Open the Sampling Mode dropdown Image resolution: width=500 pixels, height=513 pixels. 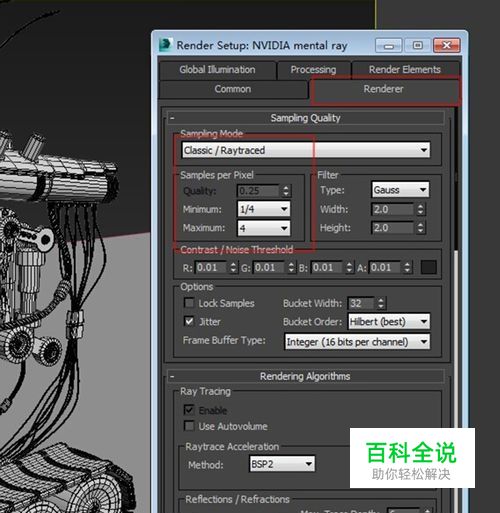(x=306, y=150)
